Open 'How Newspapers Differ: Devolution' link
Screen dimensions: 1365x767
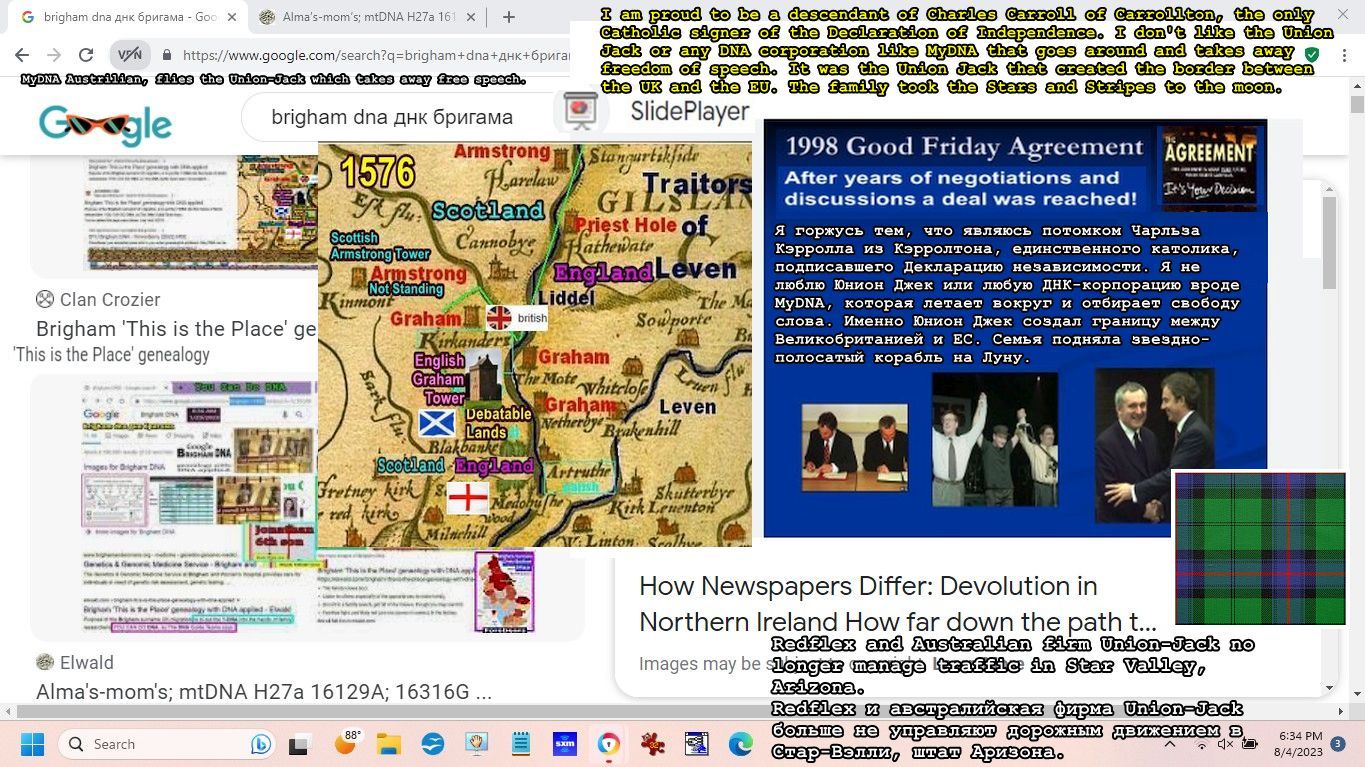coord(897,604)
